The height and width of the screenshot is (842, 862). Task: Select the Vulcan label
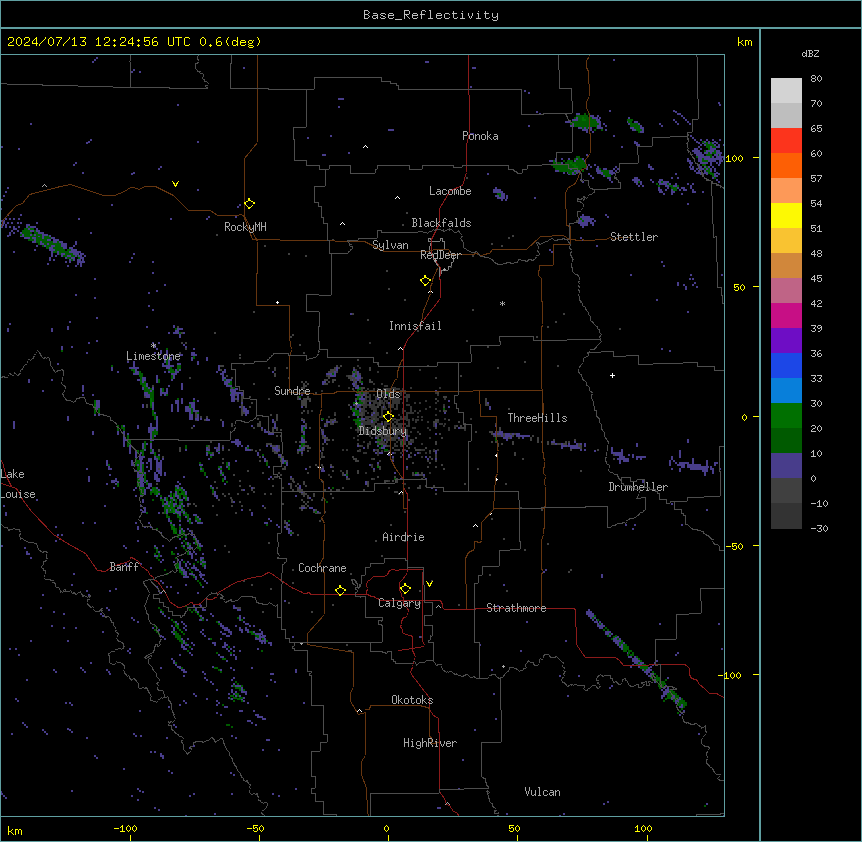(x=543, y=792)
